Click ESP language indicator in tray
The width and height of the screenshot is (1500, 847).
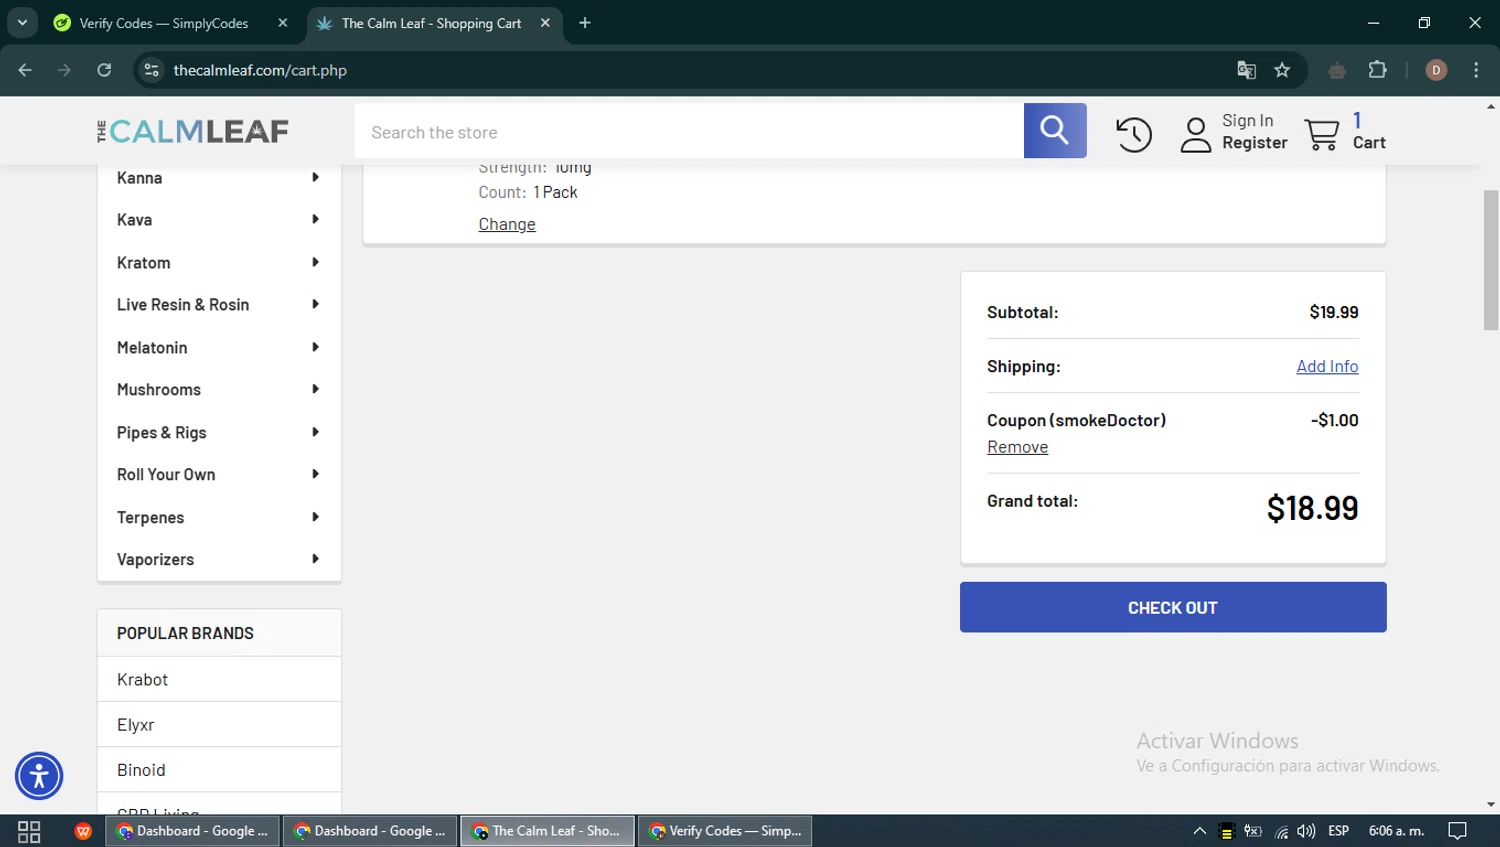[1339, 831]
